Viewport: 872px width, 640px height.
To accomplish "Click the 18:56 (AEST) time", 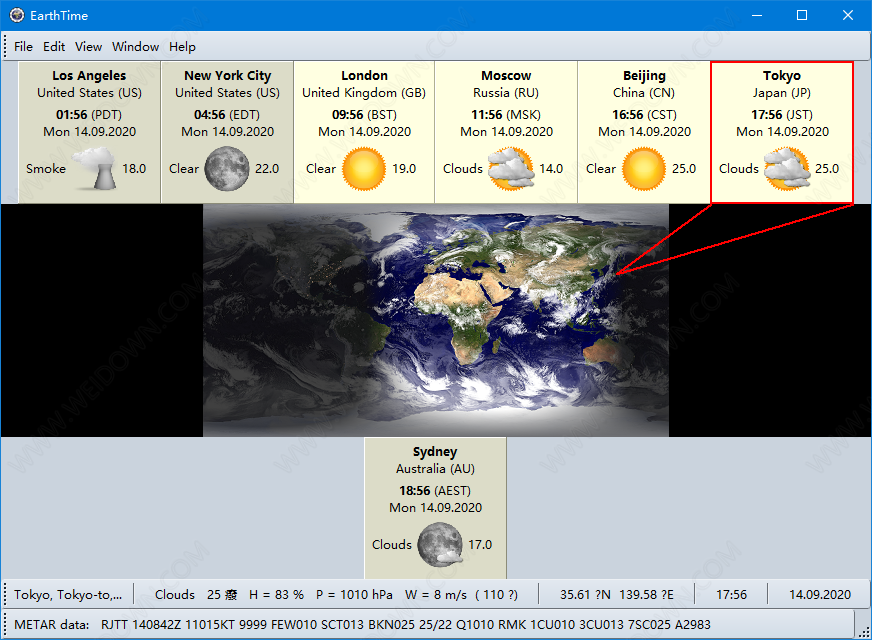I will coord(435,490).
